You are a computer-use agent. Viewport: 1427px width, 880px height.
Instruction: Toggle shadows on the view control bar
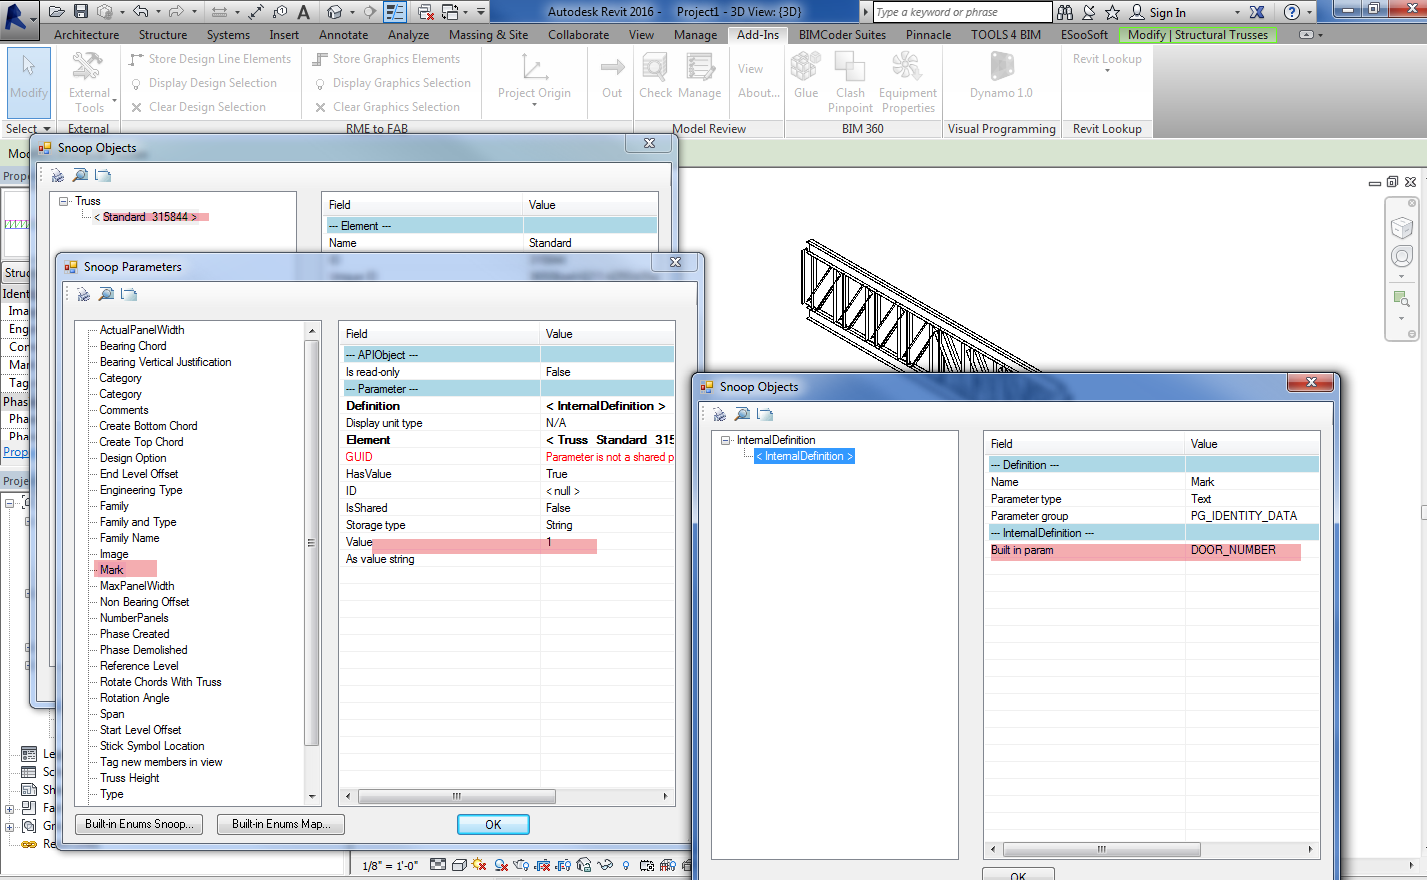point(499,866)
